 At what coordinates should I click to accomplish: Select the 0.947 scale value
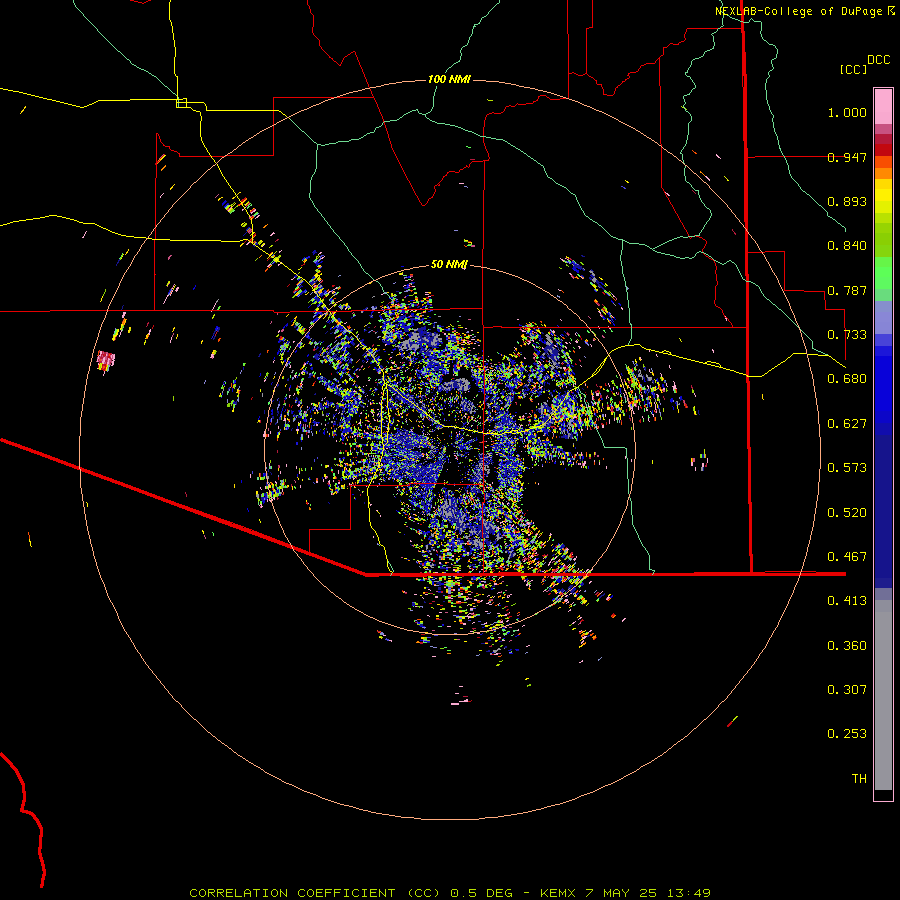tap(847, 157)
